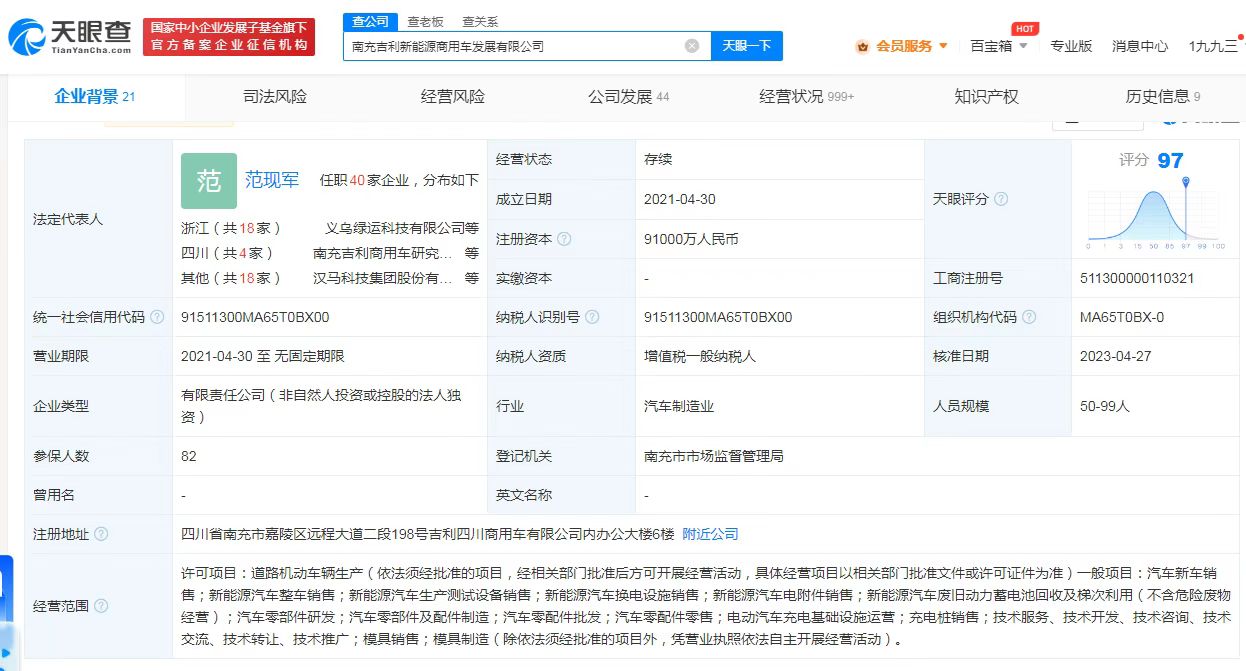Image resolution: width=1246 pixels, height=671 pixels.
Task: Click the TianYanCha logo
Action: coord(70,37)
